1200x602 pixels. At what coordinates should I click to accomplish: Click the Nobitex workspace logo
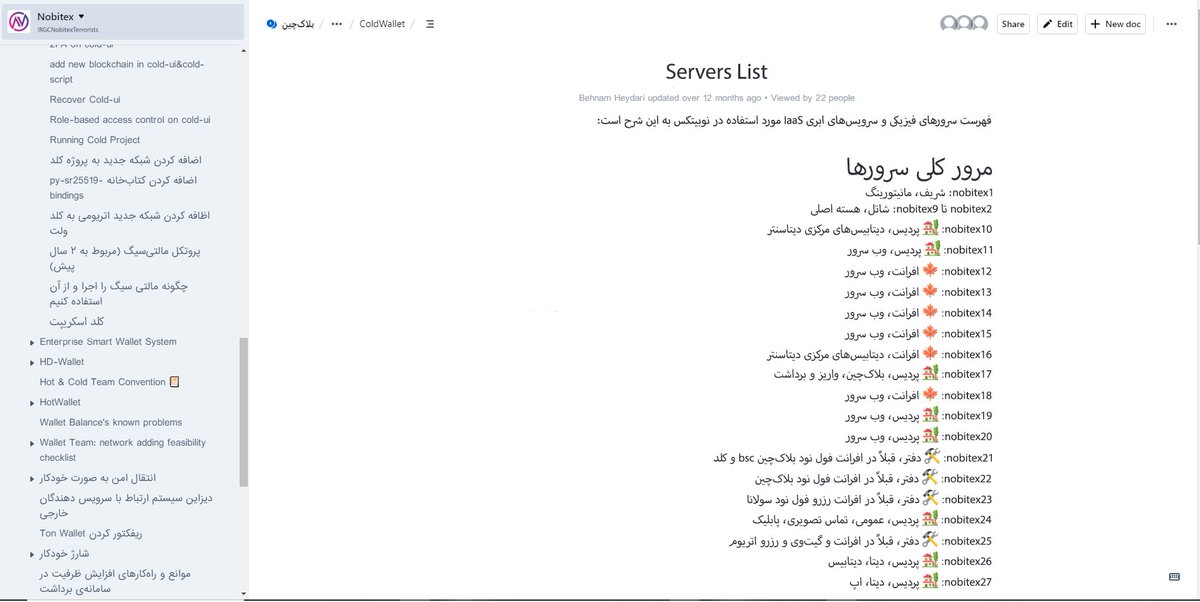click(19, 22)
